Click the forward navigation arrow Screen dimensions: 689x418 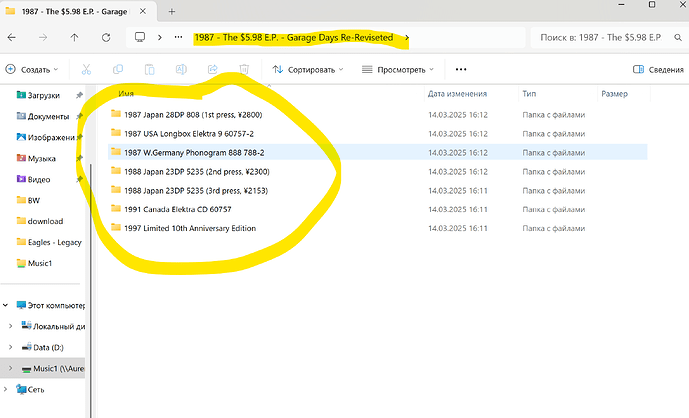point(43,38)
